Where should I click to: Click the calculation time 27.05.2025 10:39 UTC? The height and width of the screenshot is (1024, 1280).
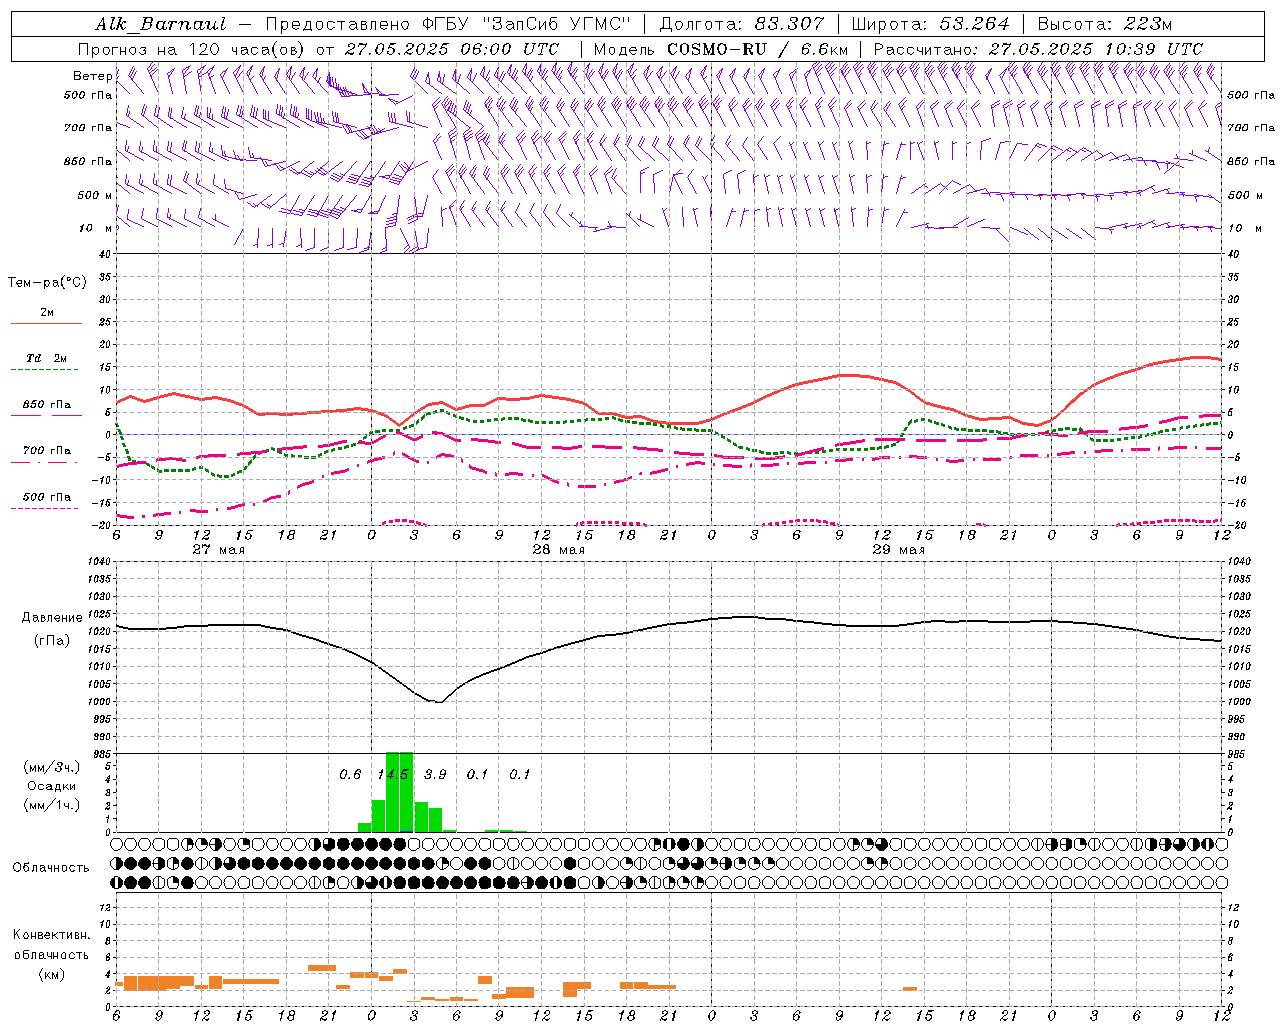[x=1096, y=49]
